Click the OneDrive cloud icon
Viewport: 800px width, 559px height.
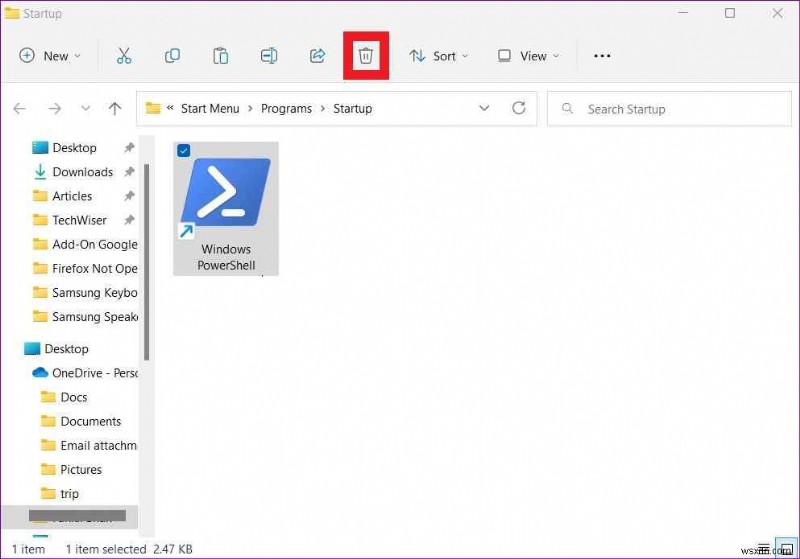[x=40, y=373]
